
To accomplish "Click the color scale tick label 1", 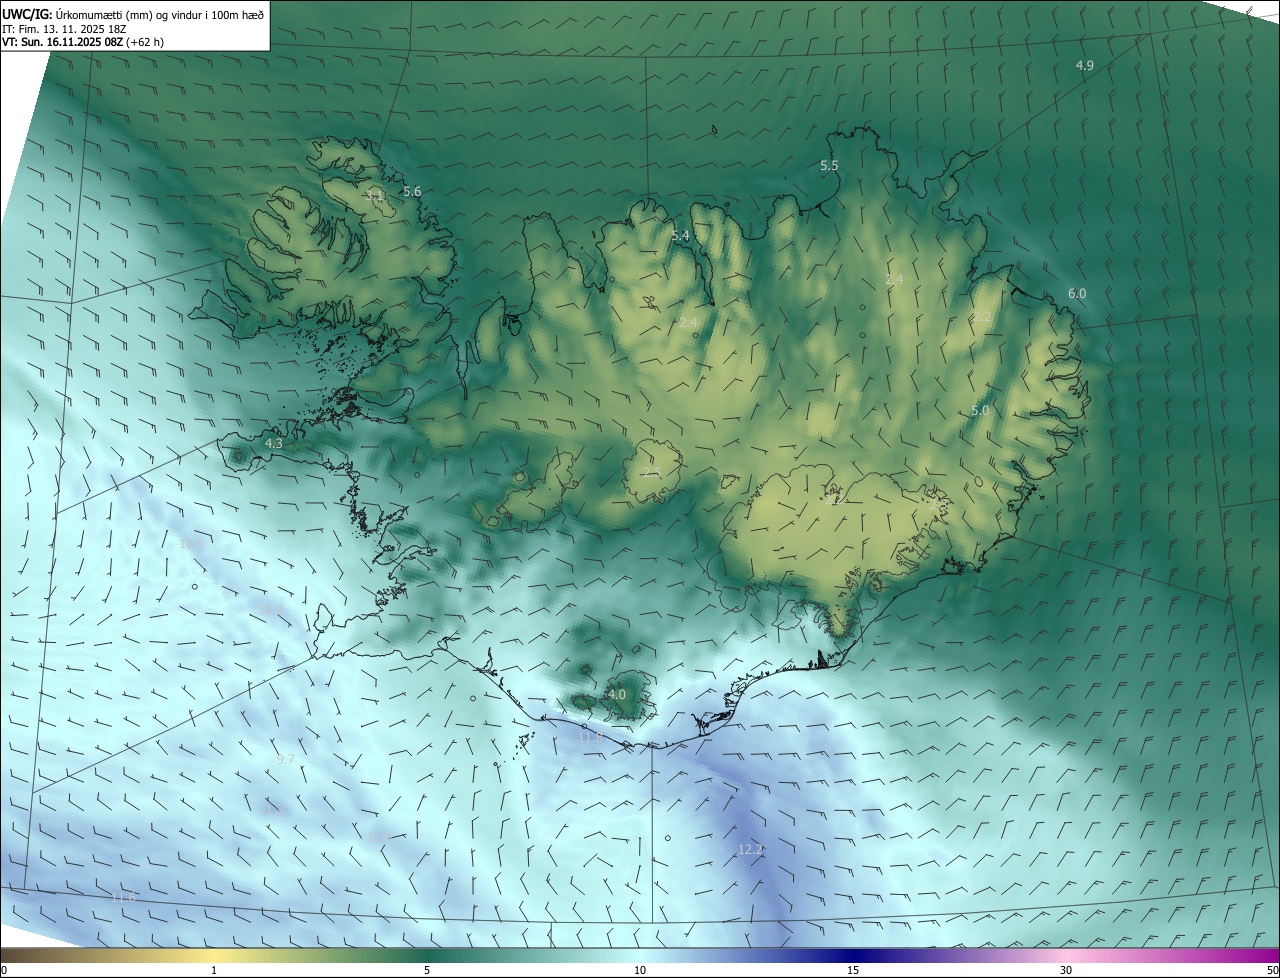I will [x=214, y=970].
